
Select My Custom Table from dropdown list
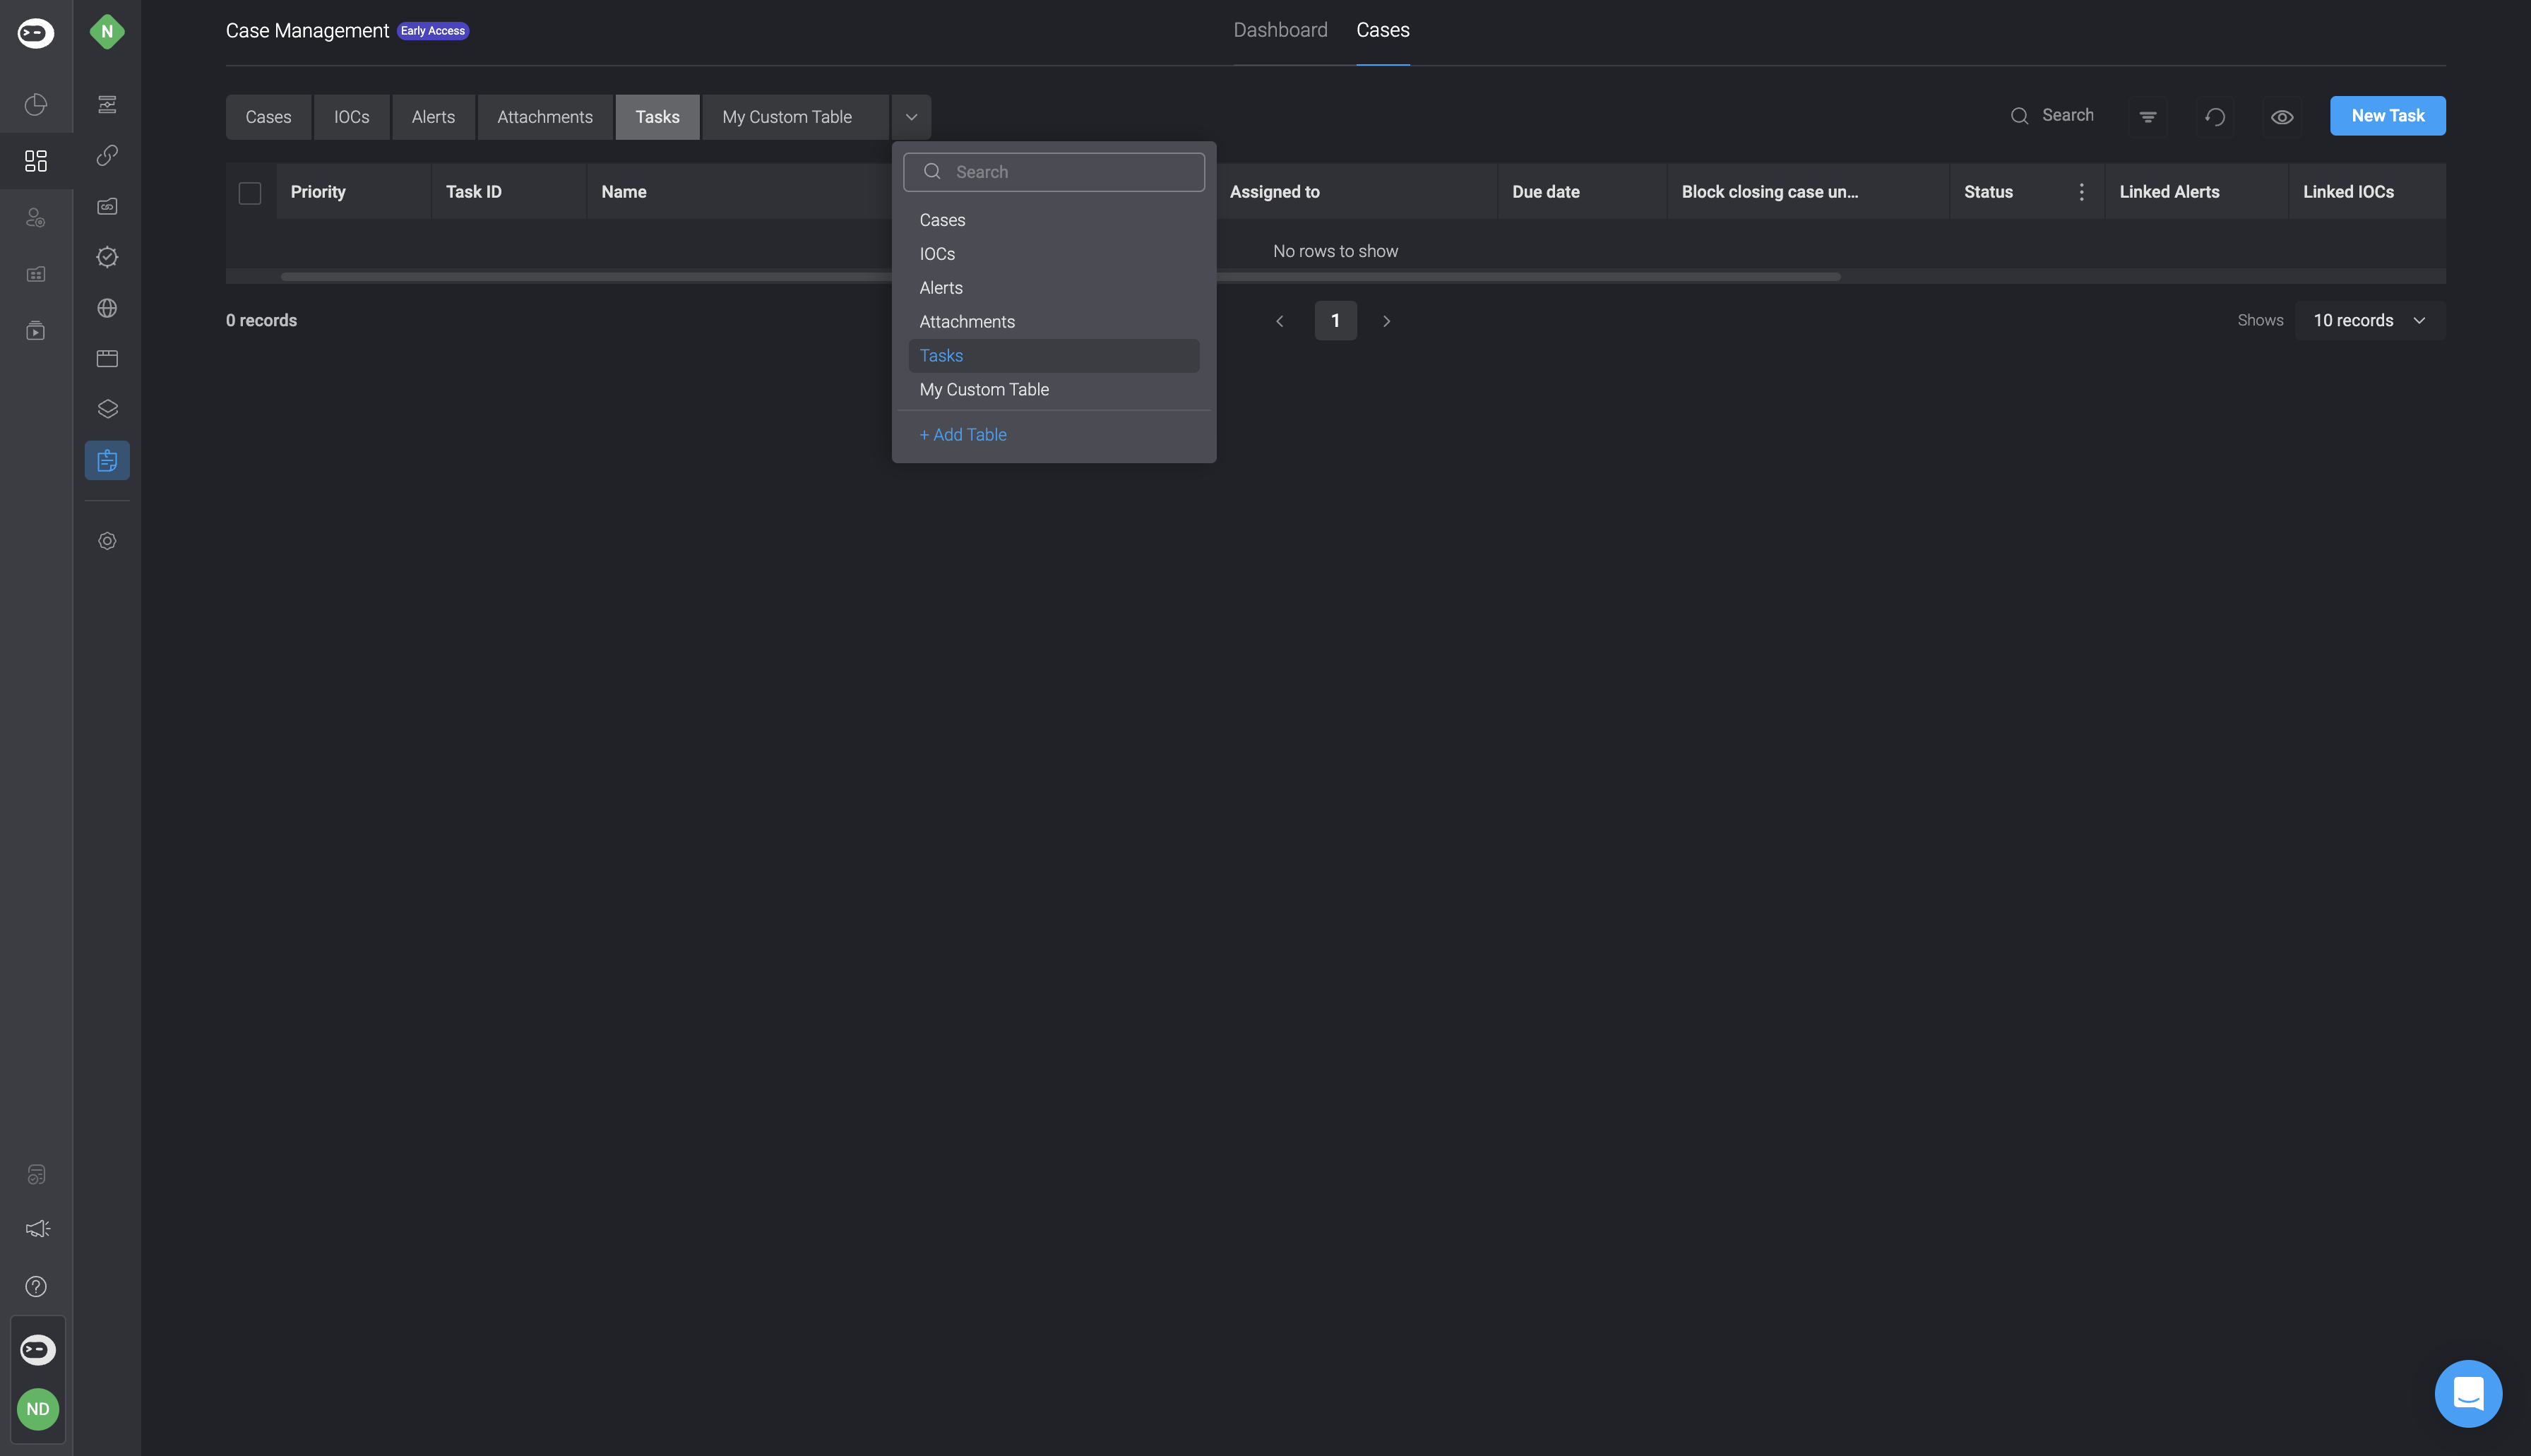pyautogui.click(x=984, y=389)
